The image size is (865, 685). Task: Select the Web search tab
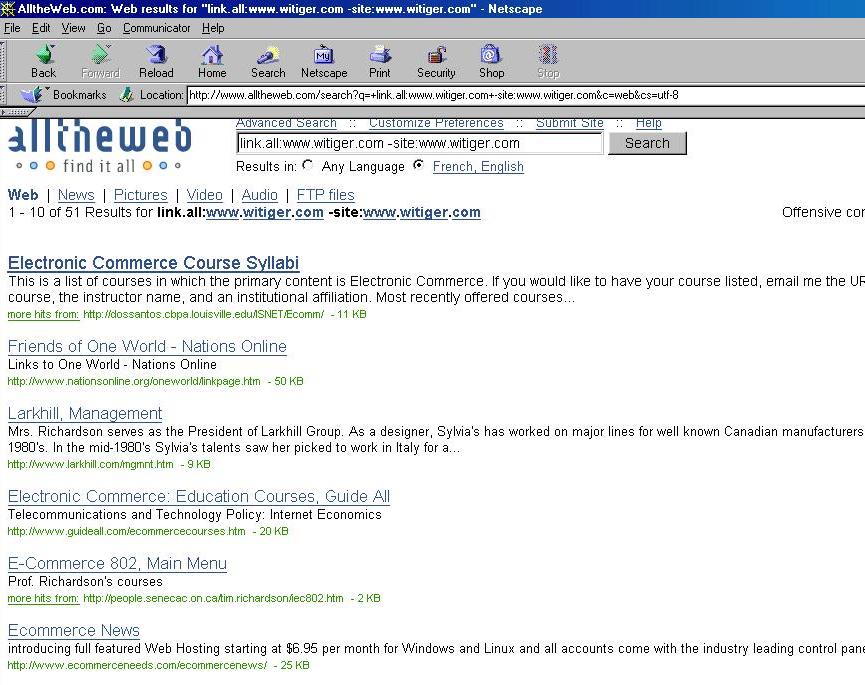(x=23, y=195)
